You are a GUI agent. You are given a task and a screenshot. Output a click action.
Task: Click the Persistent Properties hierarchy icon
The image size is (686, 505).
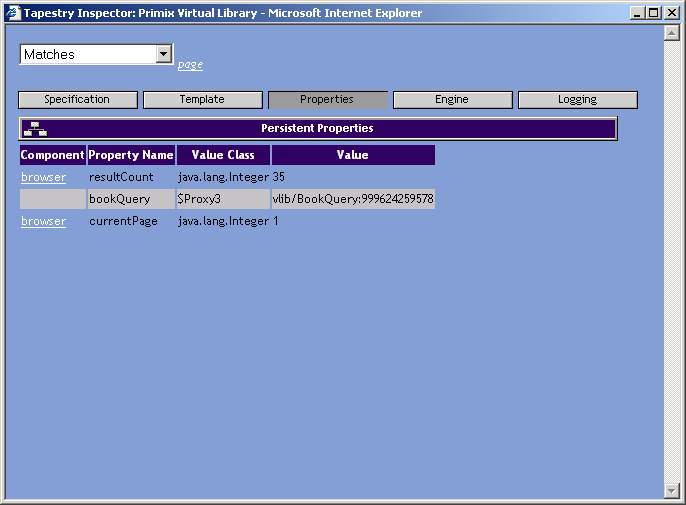click(x=35, y=129)
